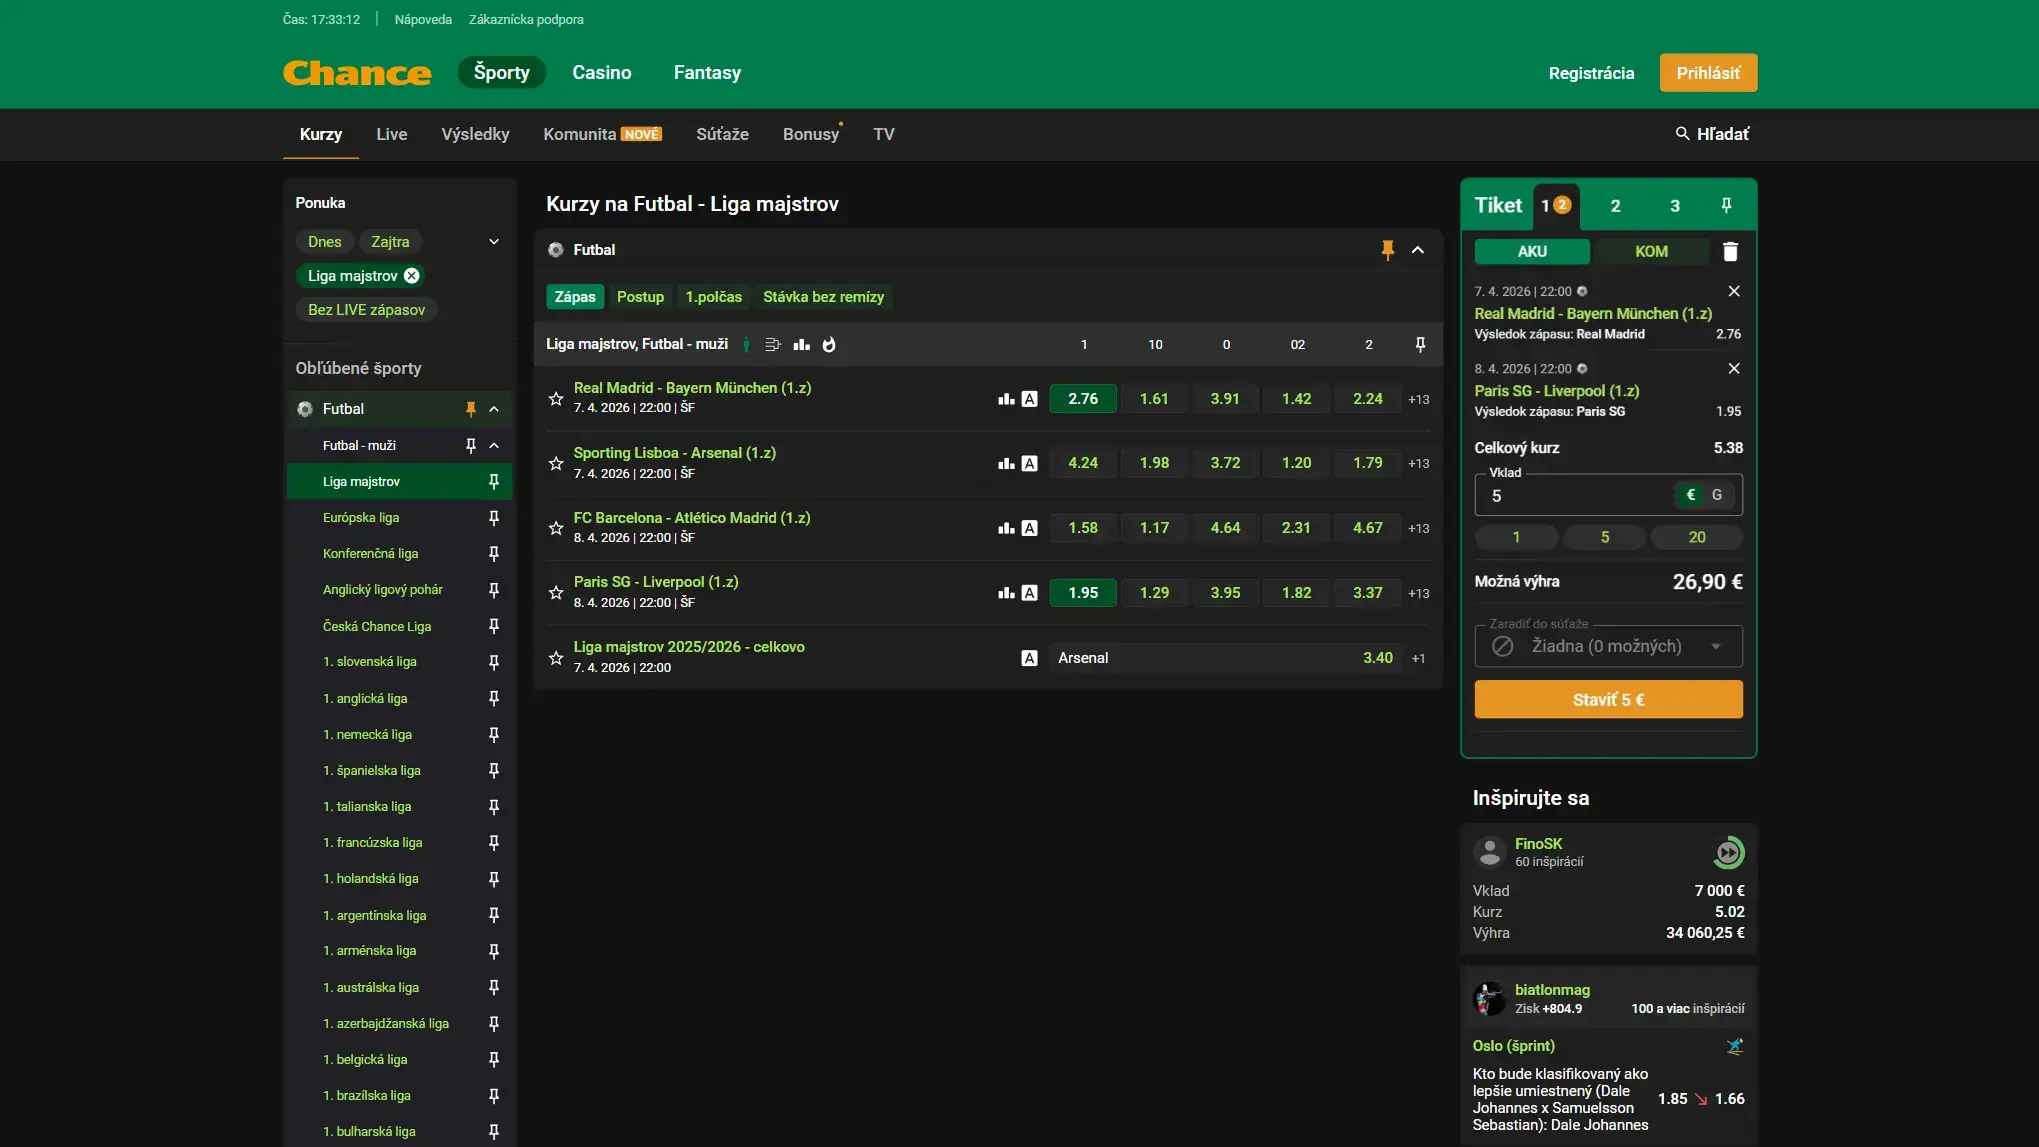The height and width of the screenshot is (1147, 2039).
Task: Click the orange pin in Futbal section header
Action: (1387, 250)
